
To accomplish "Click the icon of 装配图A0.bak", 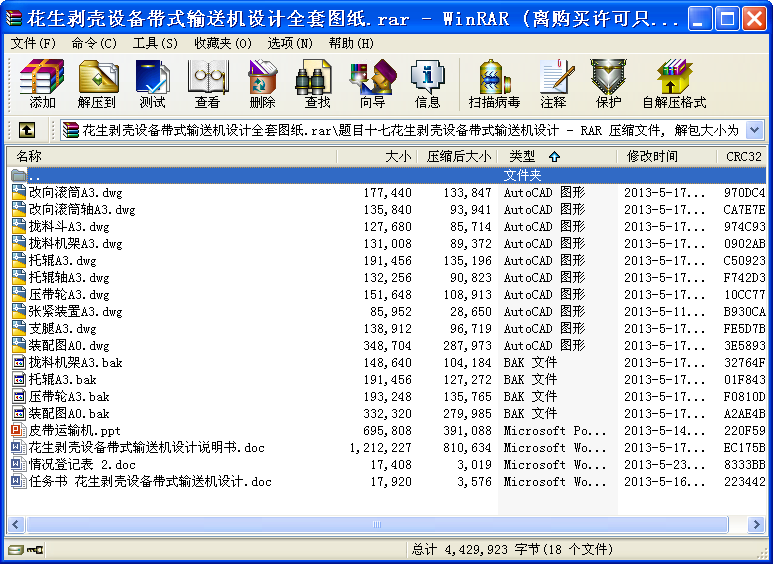I will pos(19,413).
